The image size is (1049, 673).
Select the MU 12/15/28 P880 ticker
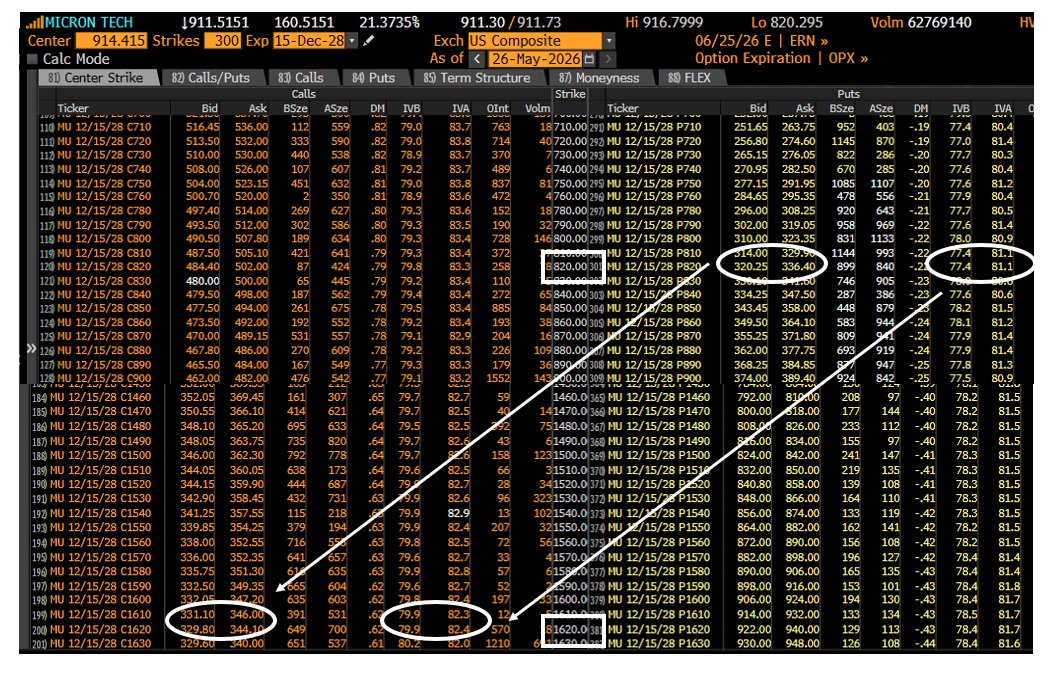pyautogui.click(x=654, y=350)
